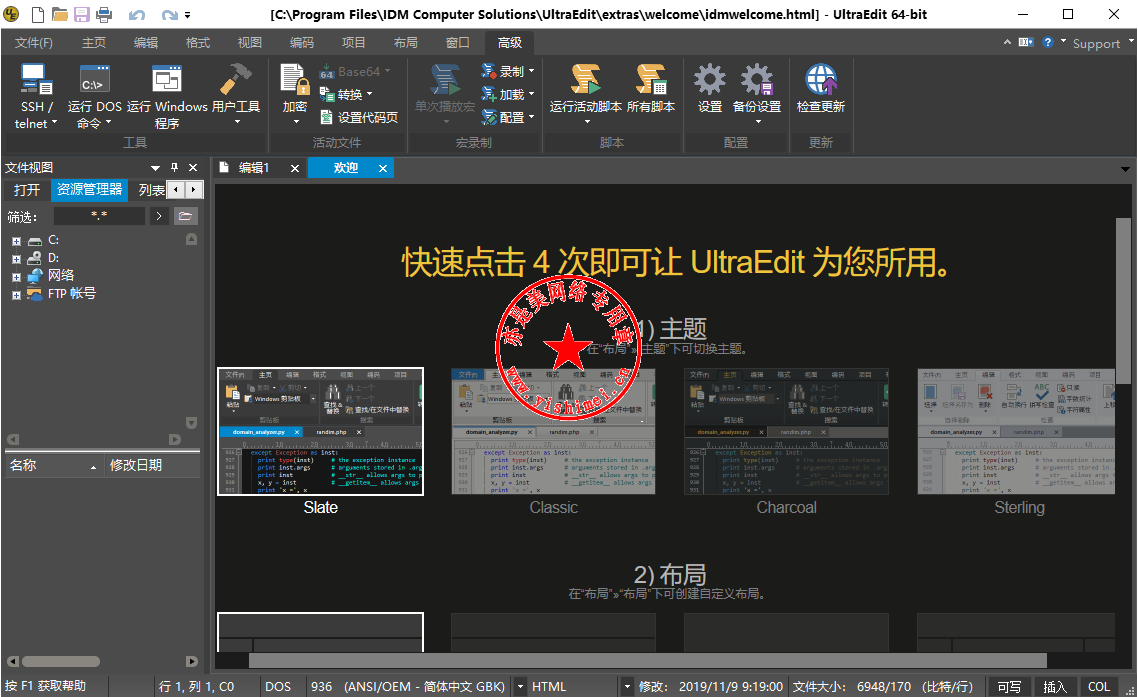The image size is (1138, 697).
Task: Click welcome page horizontal scrollbar
Action: pyautogui.click(x=647, y=660)
